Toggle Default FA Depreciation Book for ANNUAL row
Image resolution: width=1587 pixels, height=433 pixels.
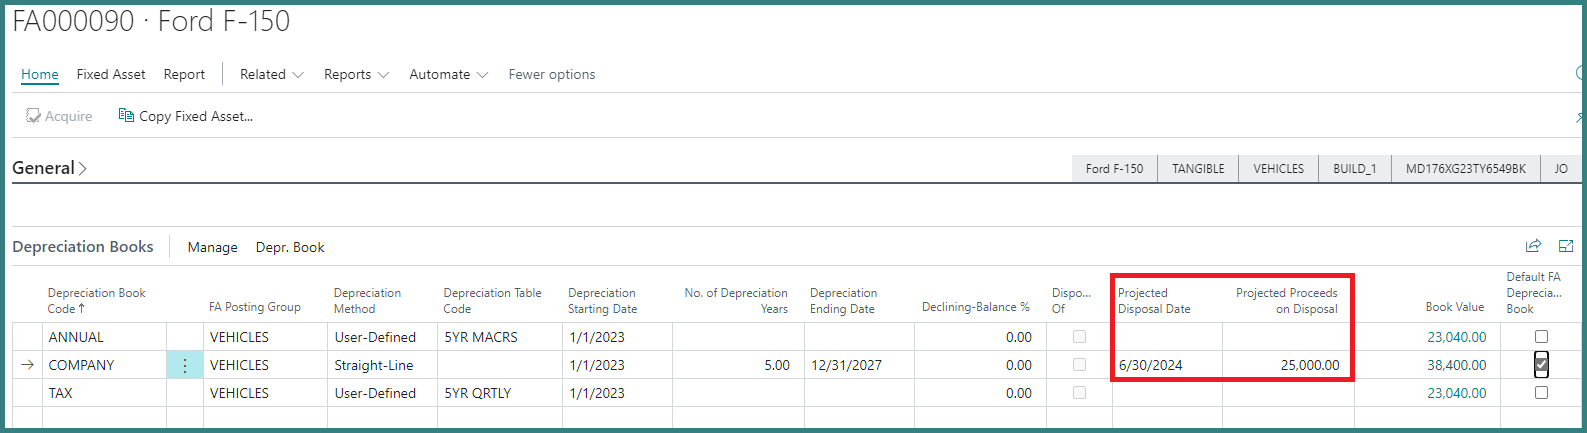point(1541,337)
